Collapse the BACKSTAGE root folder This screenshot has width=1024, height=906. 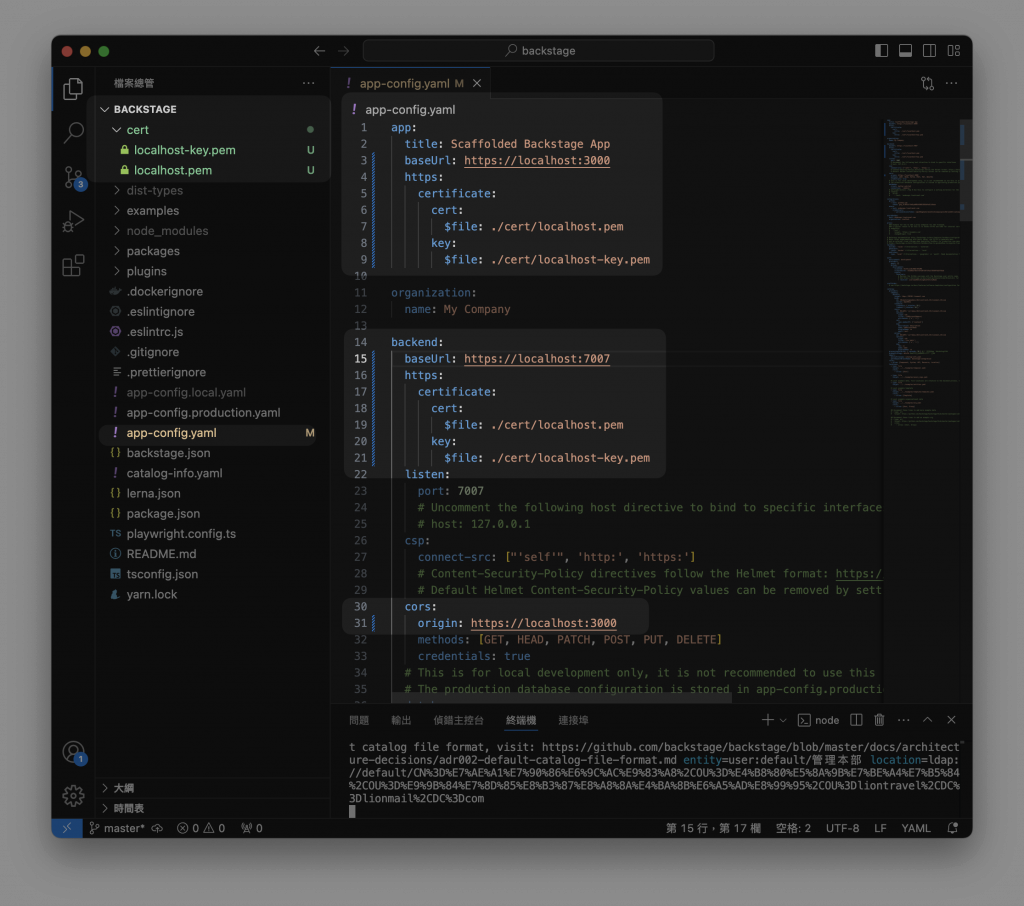[212, 109]
